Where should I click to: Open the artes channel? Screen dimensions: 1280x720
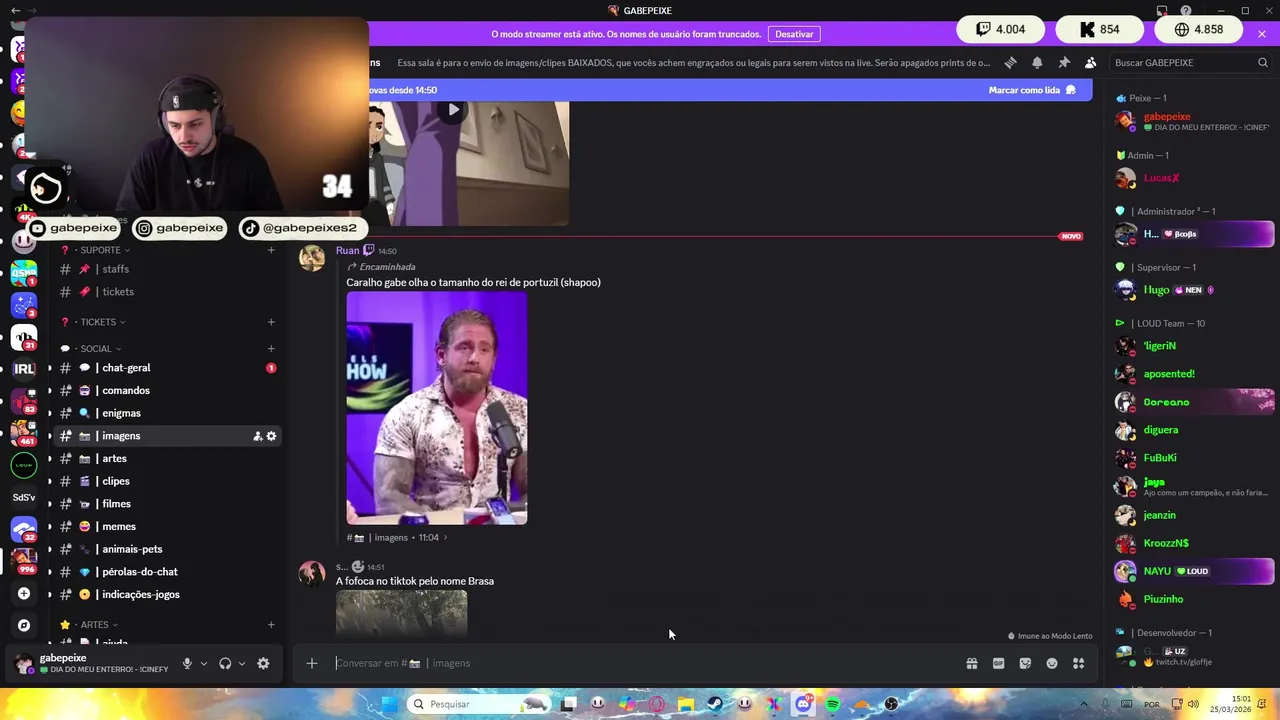167,459
